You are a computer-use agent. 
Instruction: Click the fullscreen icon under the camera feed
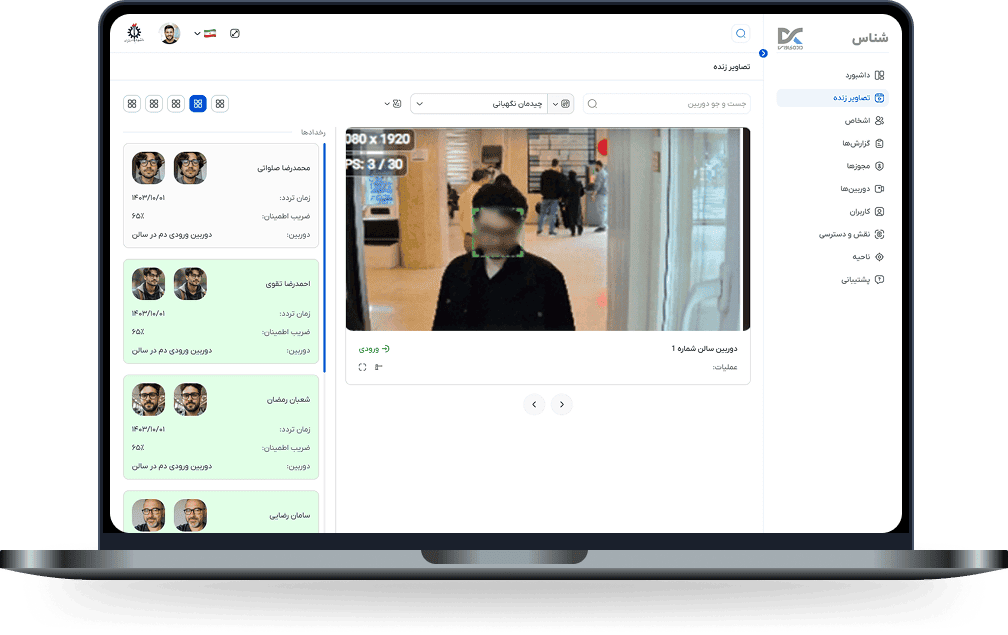click(362, 367)
